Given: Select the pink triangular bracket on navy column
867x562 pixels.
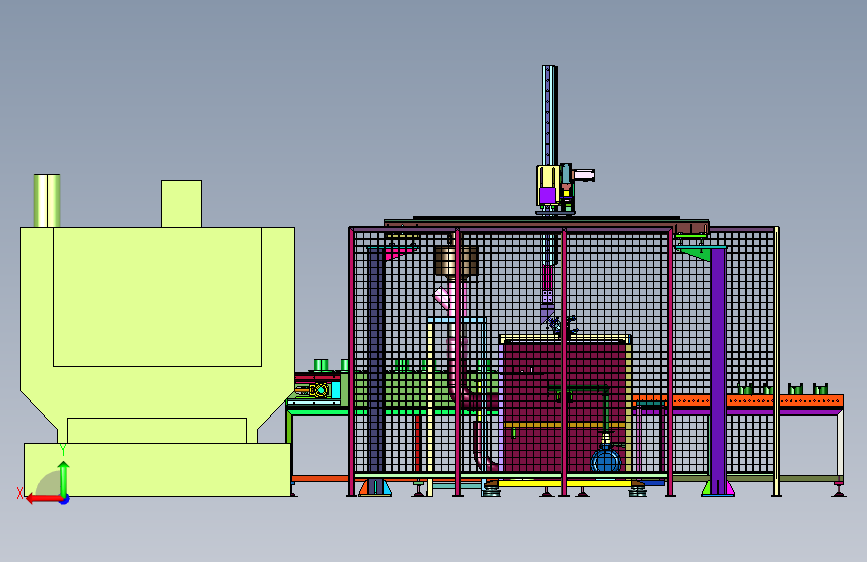Looking at the screenshot, I should (x=398, y=253).
